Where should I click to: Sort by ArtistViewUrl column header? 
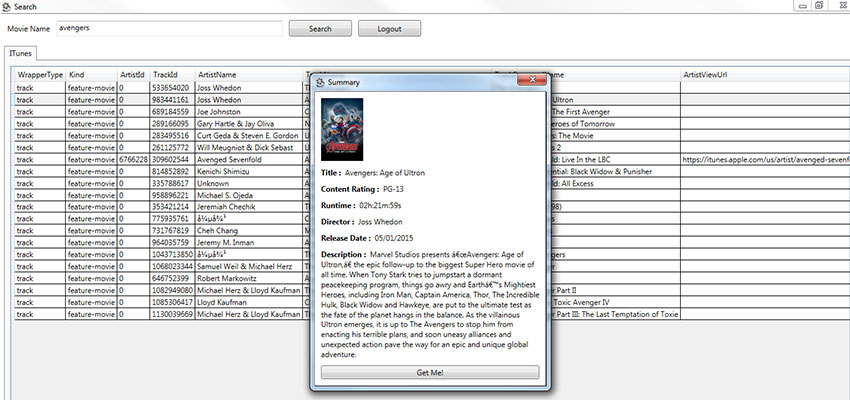765,75
